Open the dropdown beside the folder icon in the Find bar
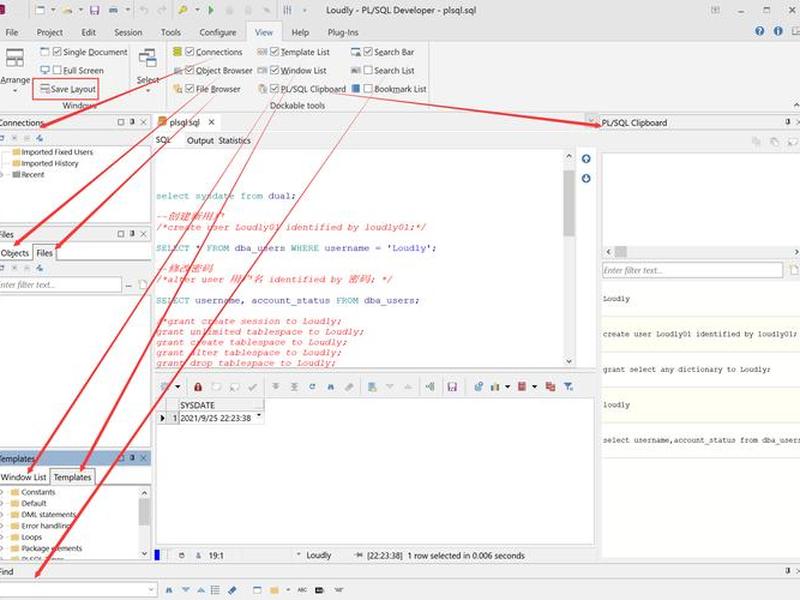The width and height of the screenshot is (800, 600). point(288,590)
